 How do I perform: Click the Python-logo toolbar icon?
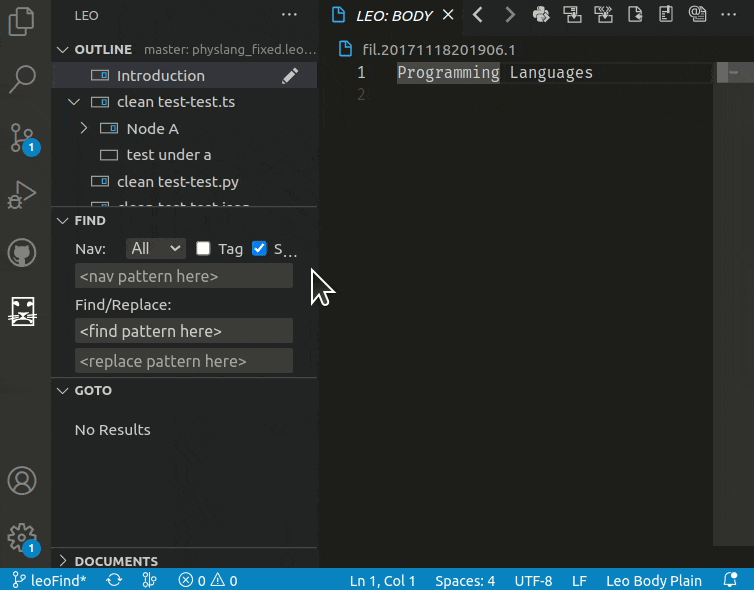pyautogui.click(x=541, y=15)
